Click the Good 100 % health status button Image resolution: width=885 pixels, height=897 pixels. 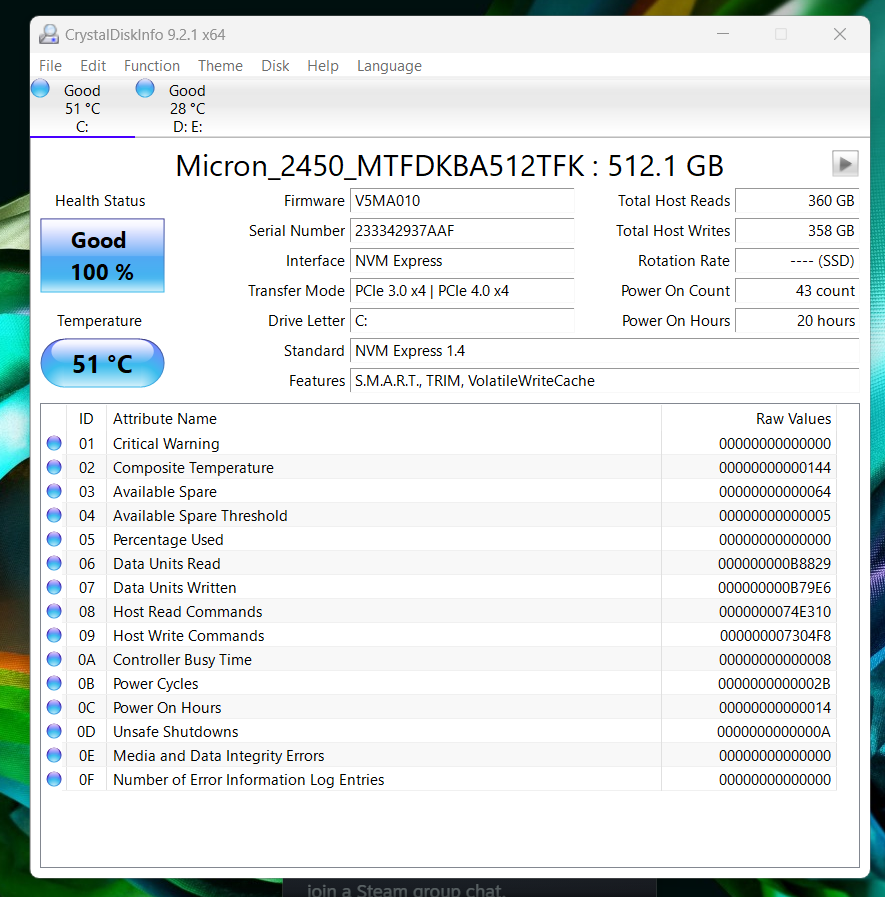point(102,256)
